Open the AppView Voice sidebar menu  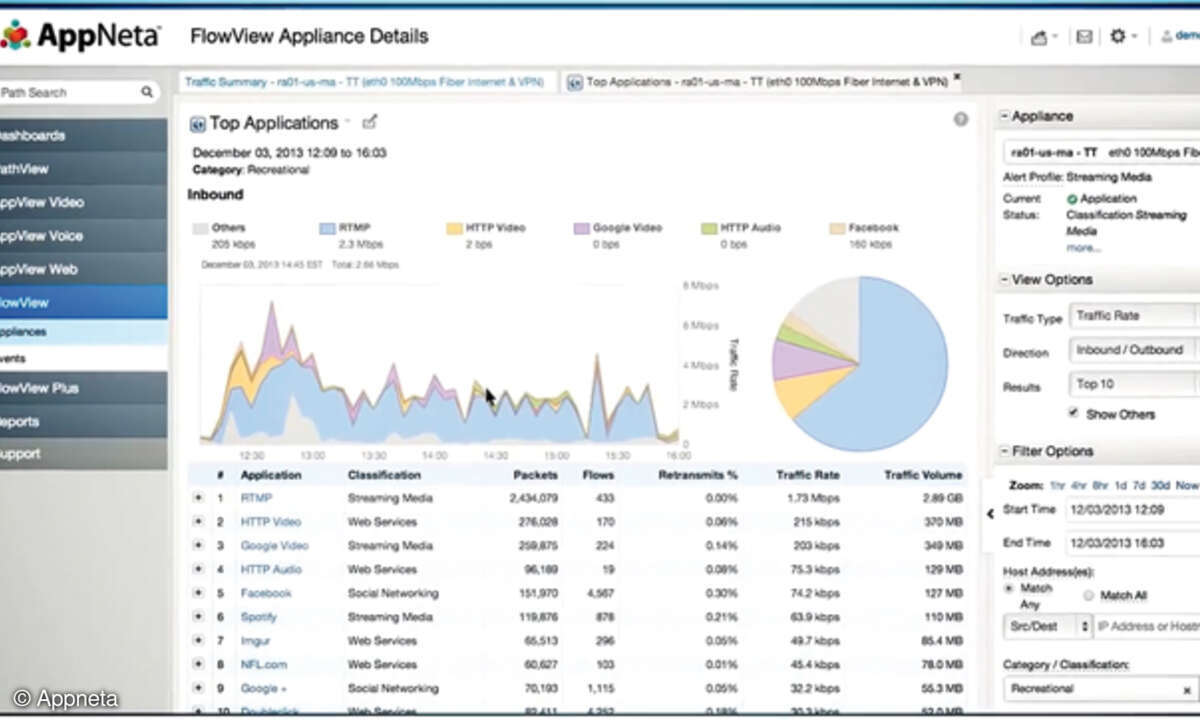(83, 236)
